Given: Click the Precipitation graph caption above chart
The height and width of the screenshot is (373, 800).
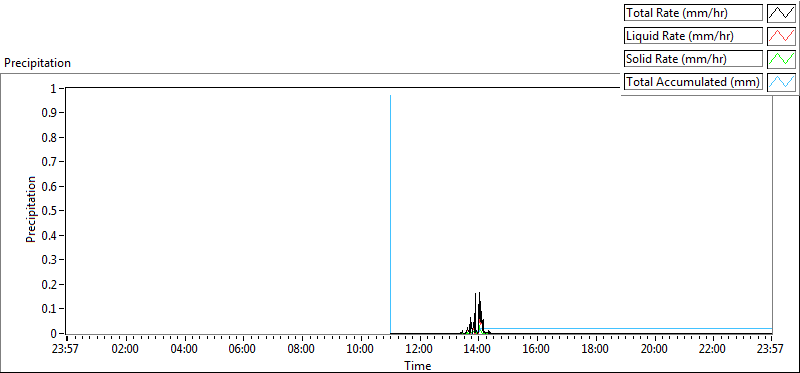Looking at the screenshot, I should point(37,63).
